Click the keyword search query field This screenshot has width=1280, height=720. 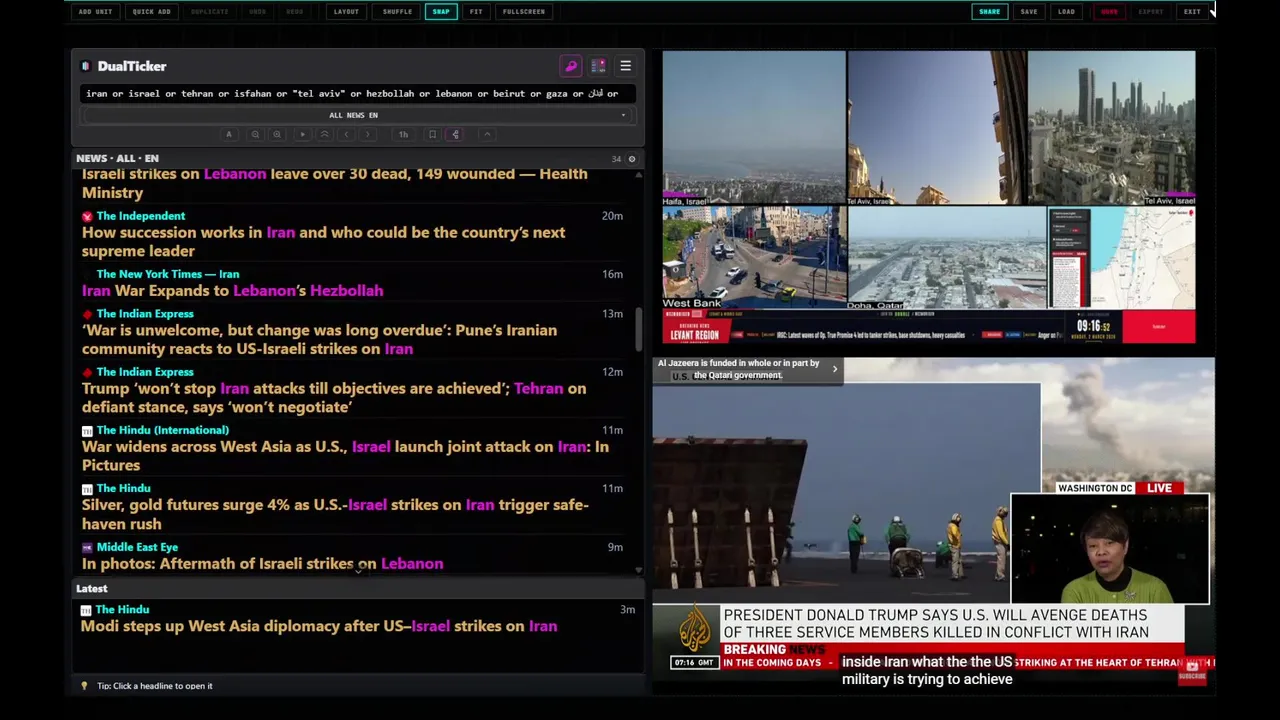coord(356,94)
